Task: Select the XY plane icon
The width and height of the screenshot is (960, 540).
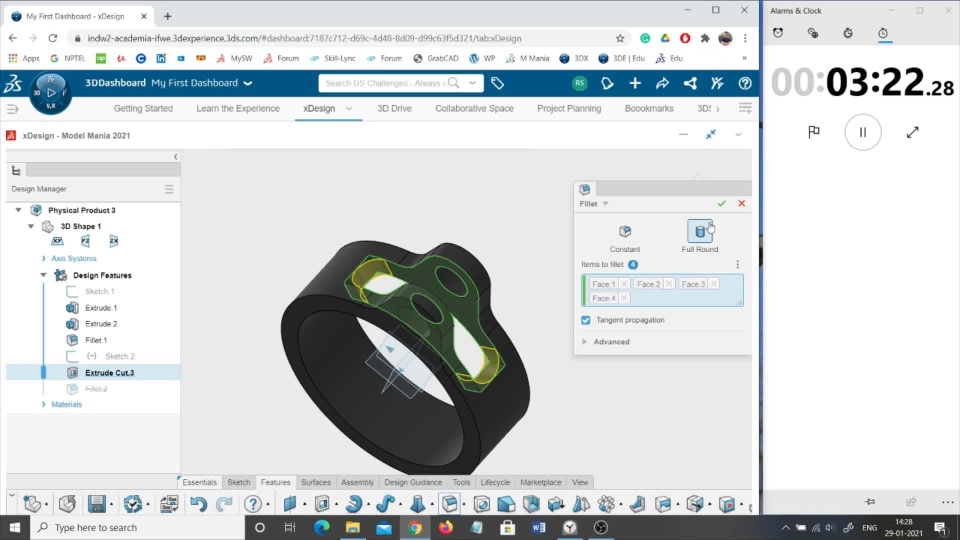Action: (57, 241)
